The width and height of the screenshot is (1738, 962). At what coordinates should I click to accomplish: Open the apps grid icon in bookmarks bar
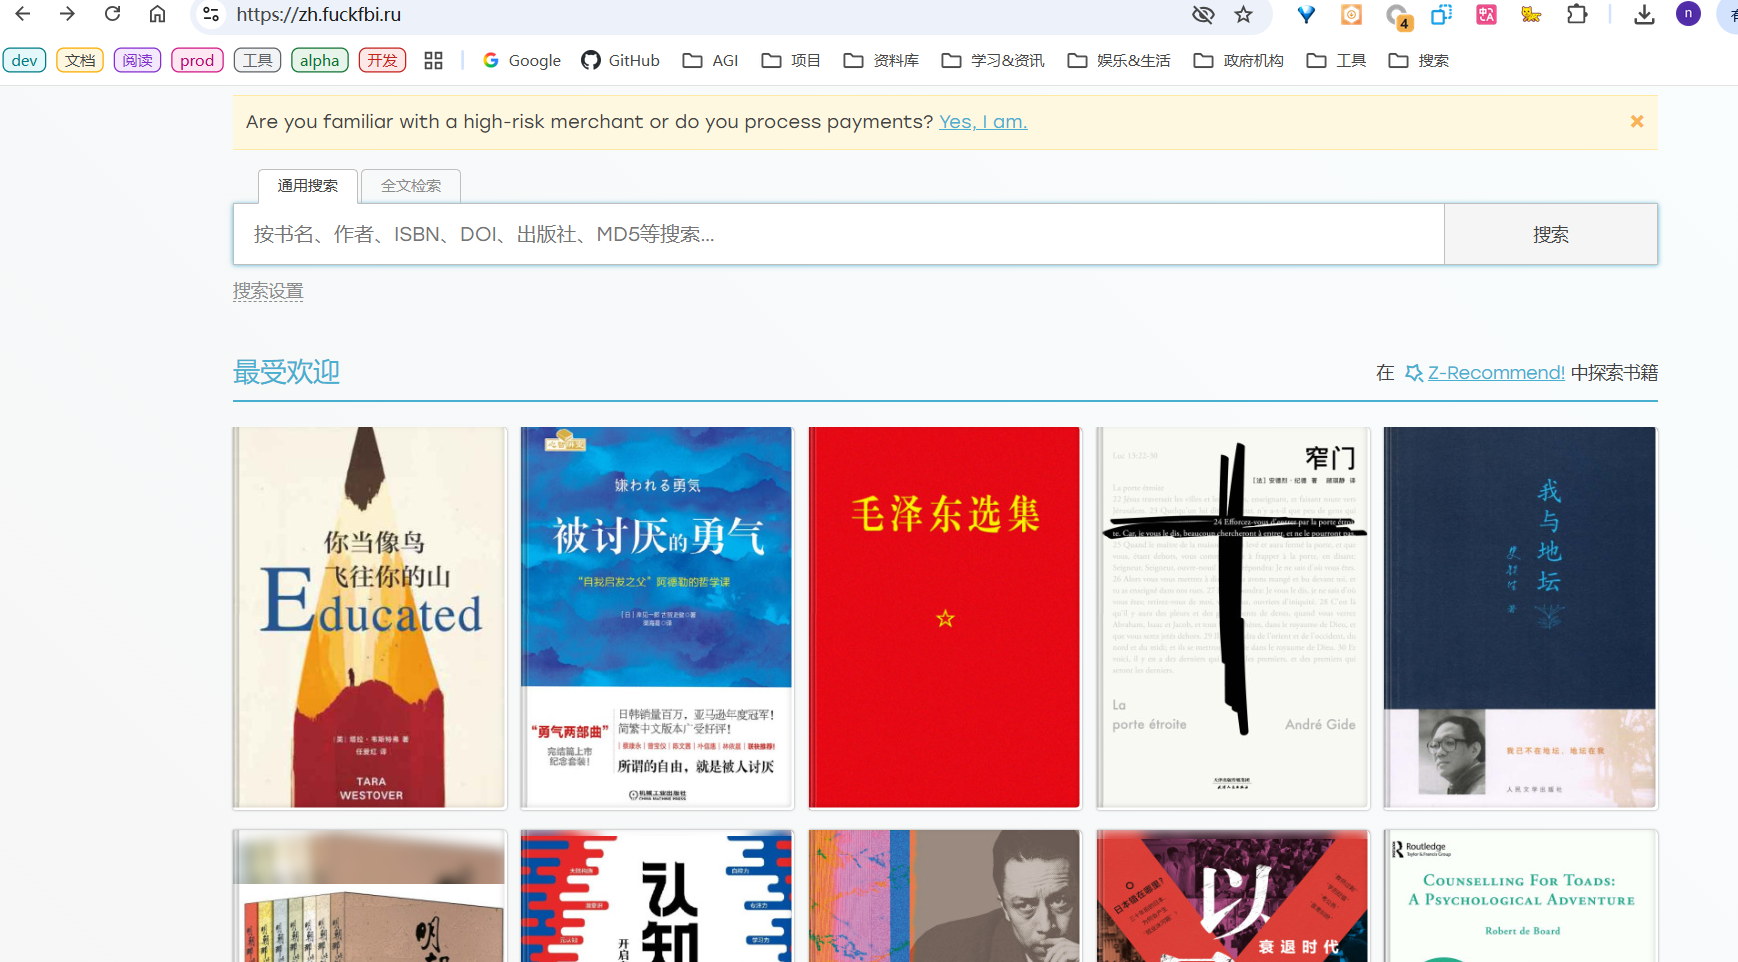[433, 61]
